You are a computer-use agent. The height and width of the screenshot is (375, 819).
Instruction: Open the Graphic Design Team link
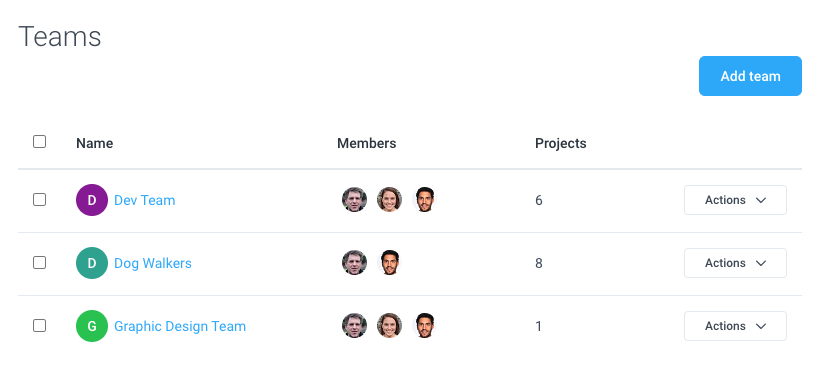pyautogui.click(x=180, y=326)
